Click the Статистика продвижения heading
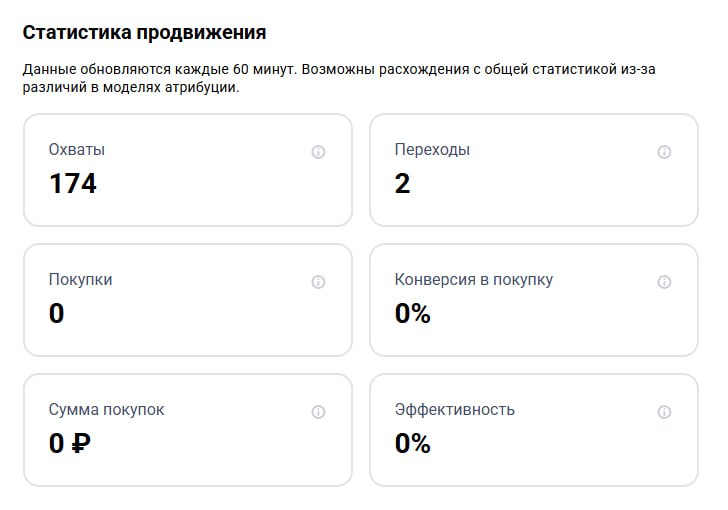Viewport: 728px width, 510px height. pos(144,33)
